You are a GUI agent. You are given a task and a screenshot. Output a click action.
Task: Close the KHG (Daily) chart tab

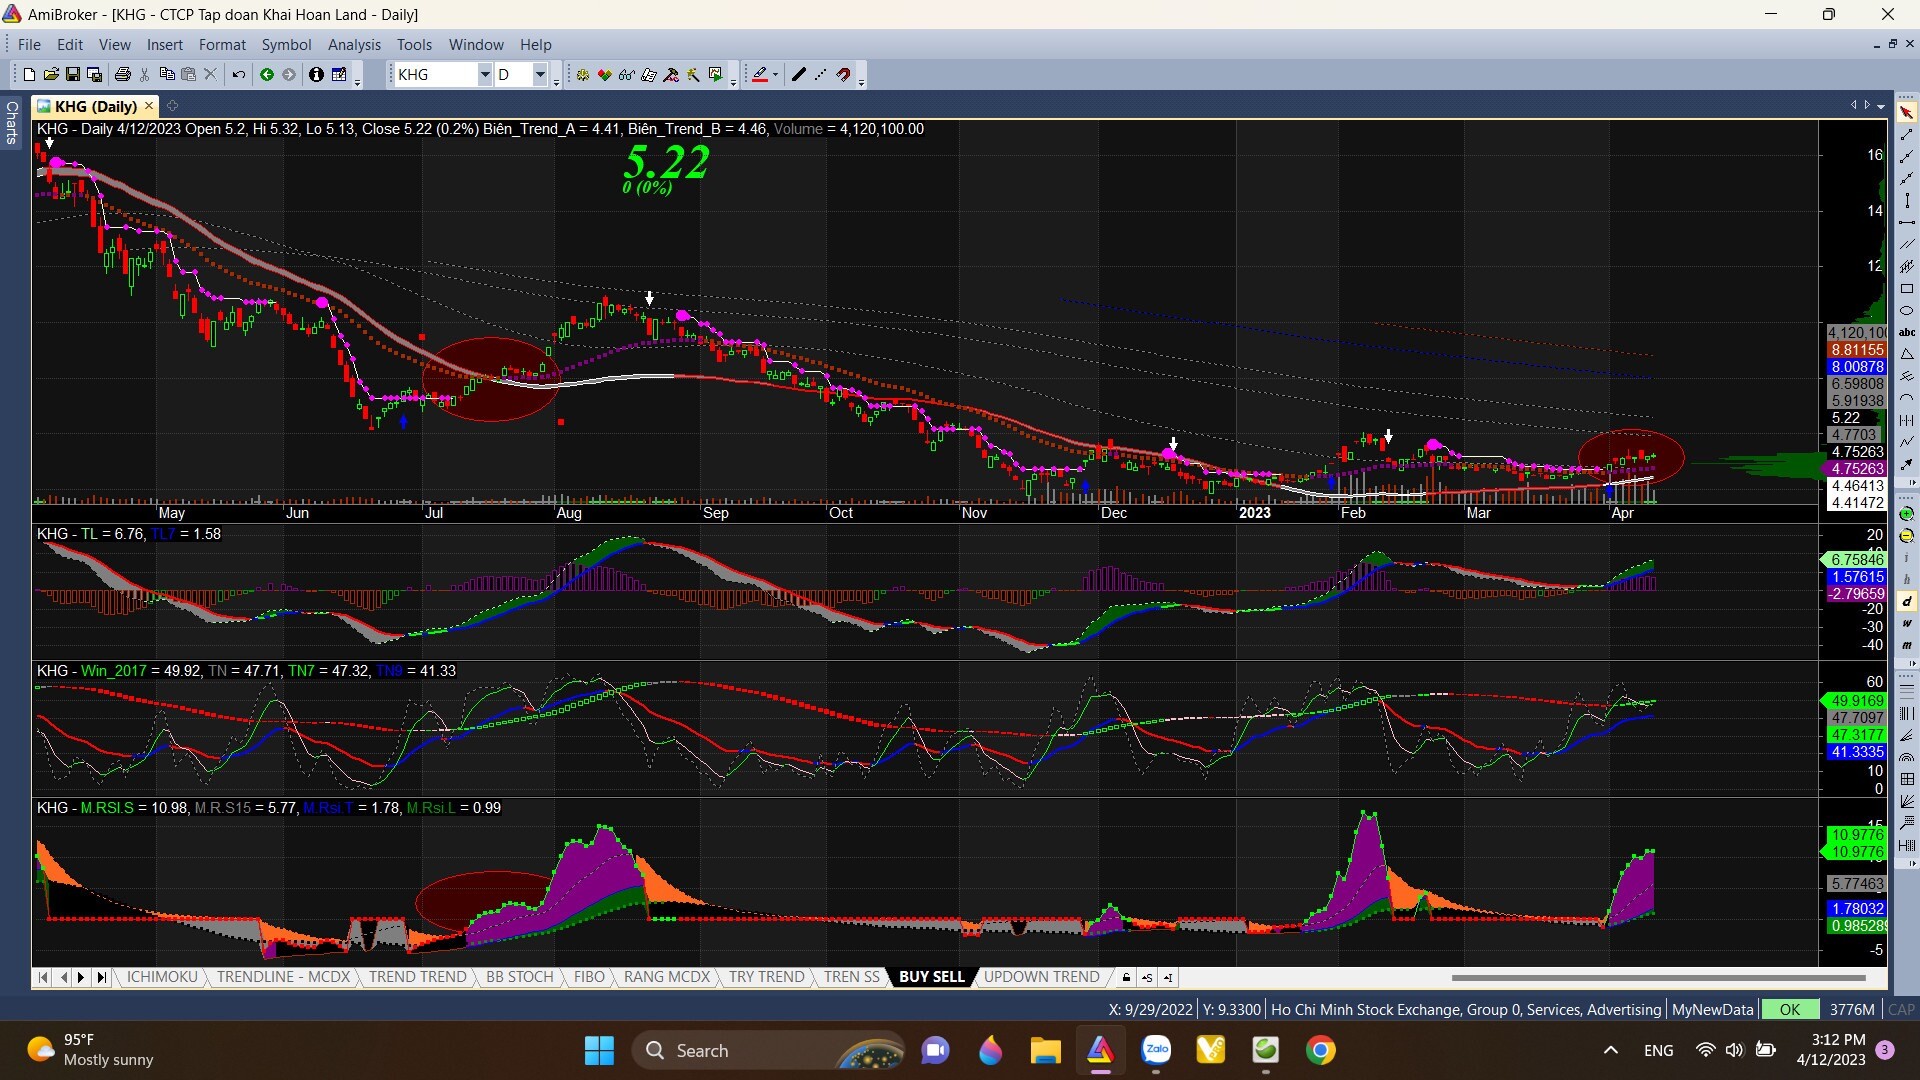(149, 106)
